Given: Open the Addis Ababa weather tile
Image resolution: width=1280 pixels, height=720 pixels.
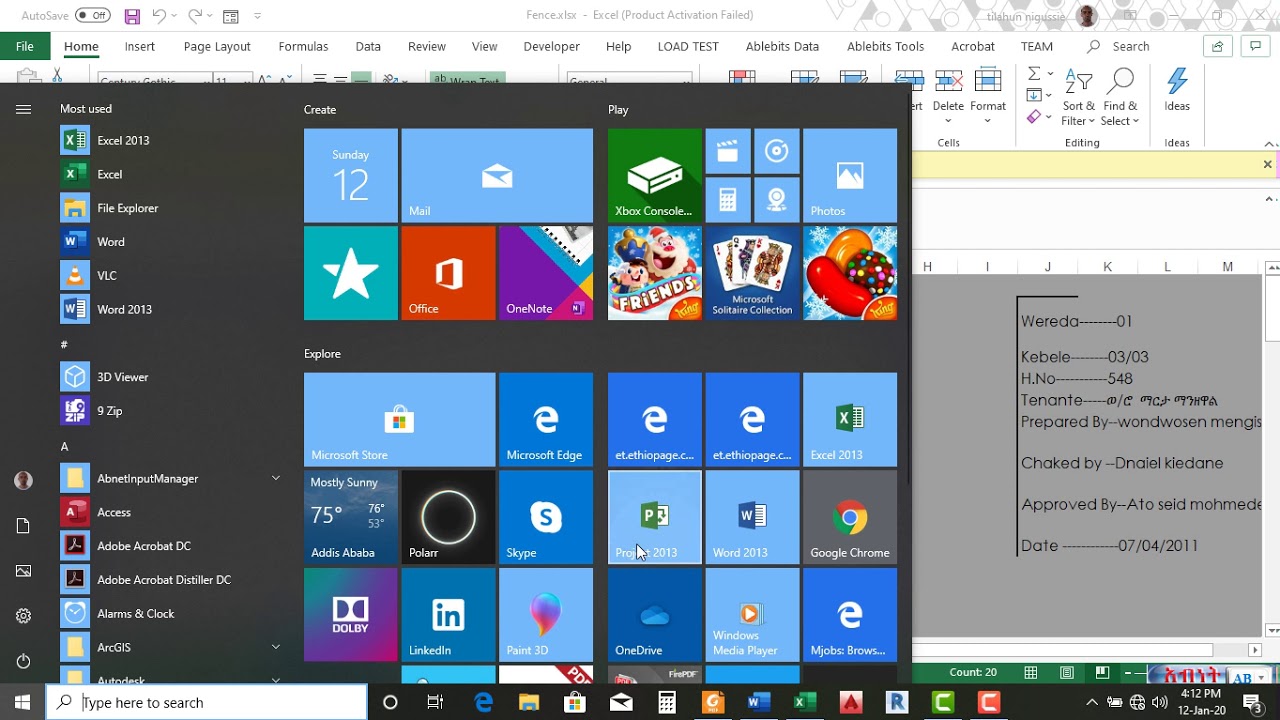Looking at the screenshot, I should [x=351, y=517].
